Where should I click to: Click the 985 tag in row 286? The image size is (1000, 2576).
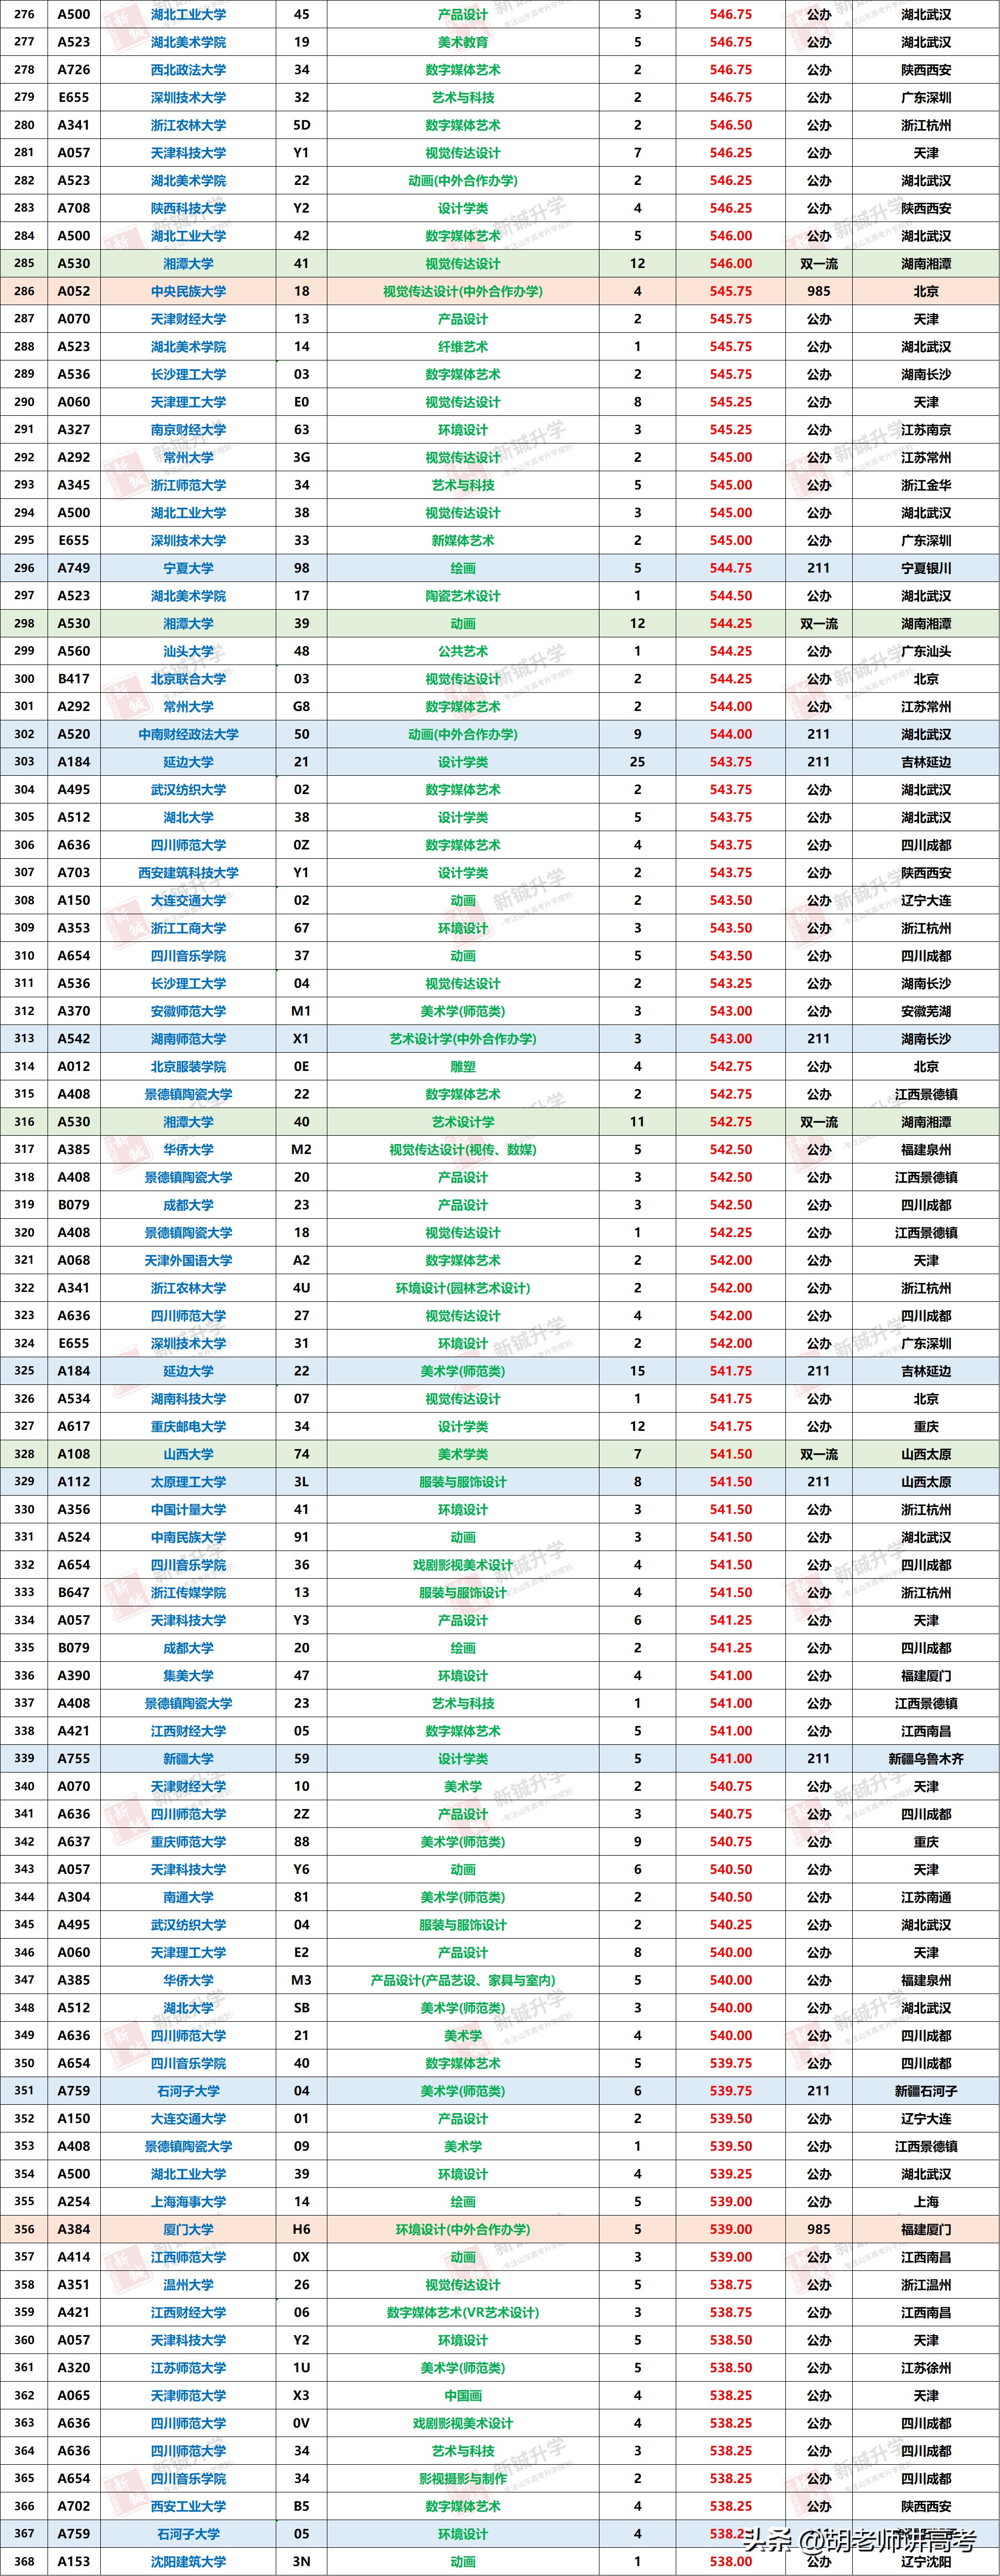tap(819, 291)
